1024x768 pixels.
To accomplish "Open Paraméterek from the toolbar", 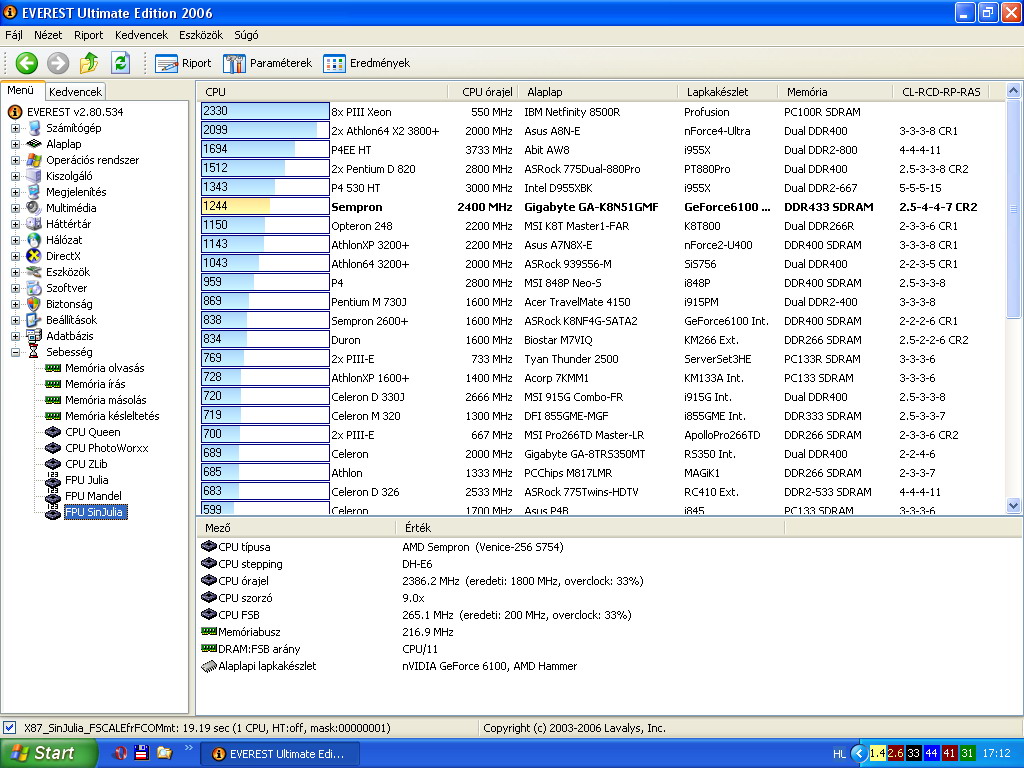I will point(267,63).
